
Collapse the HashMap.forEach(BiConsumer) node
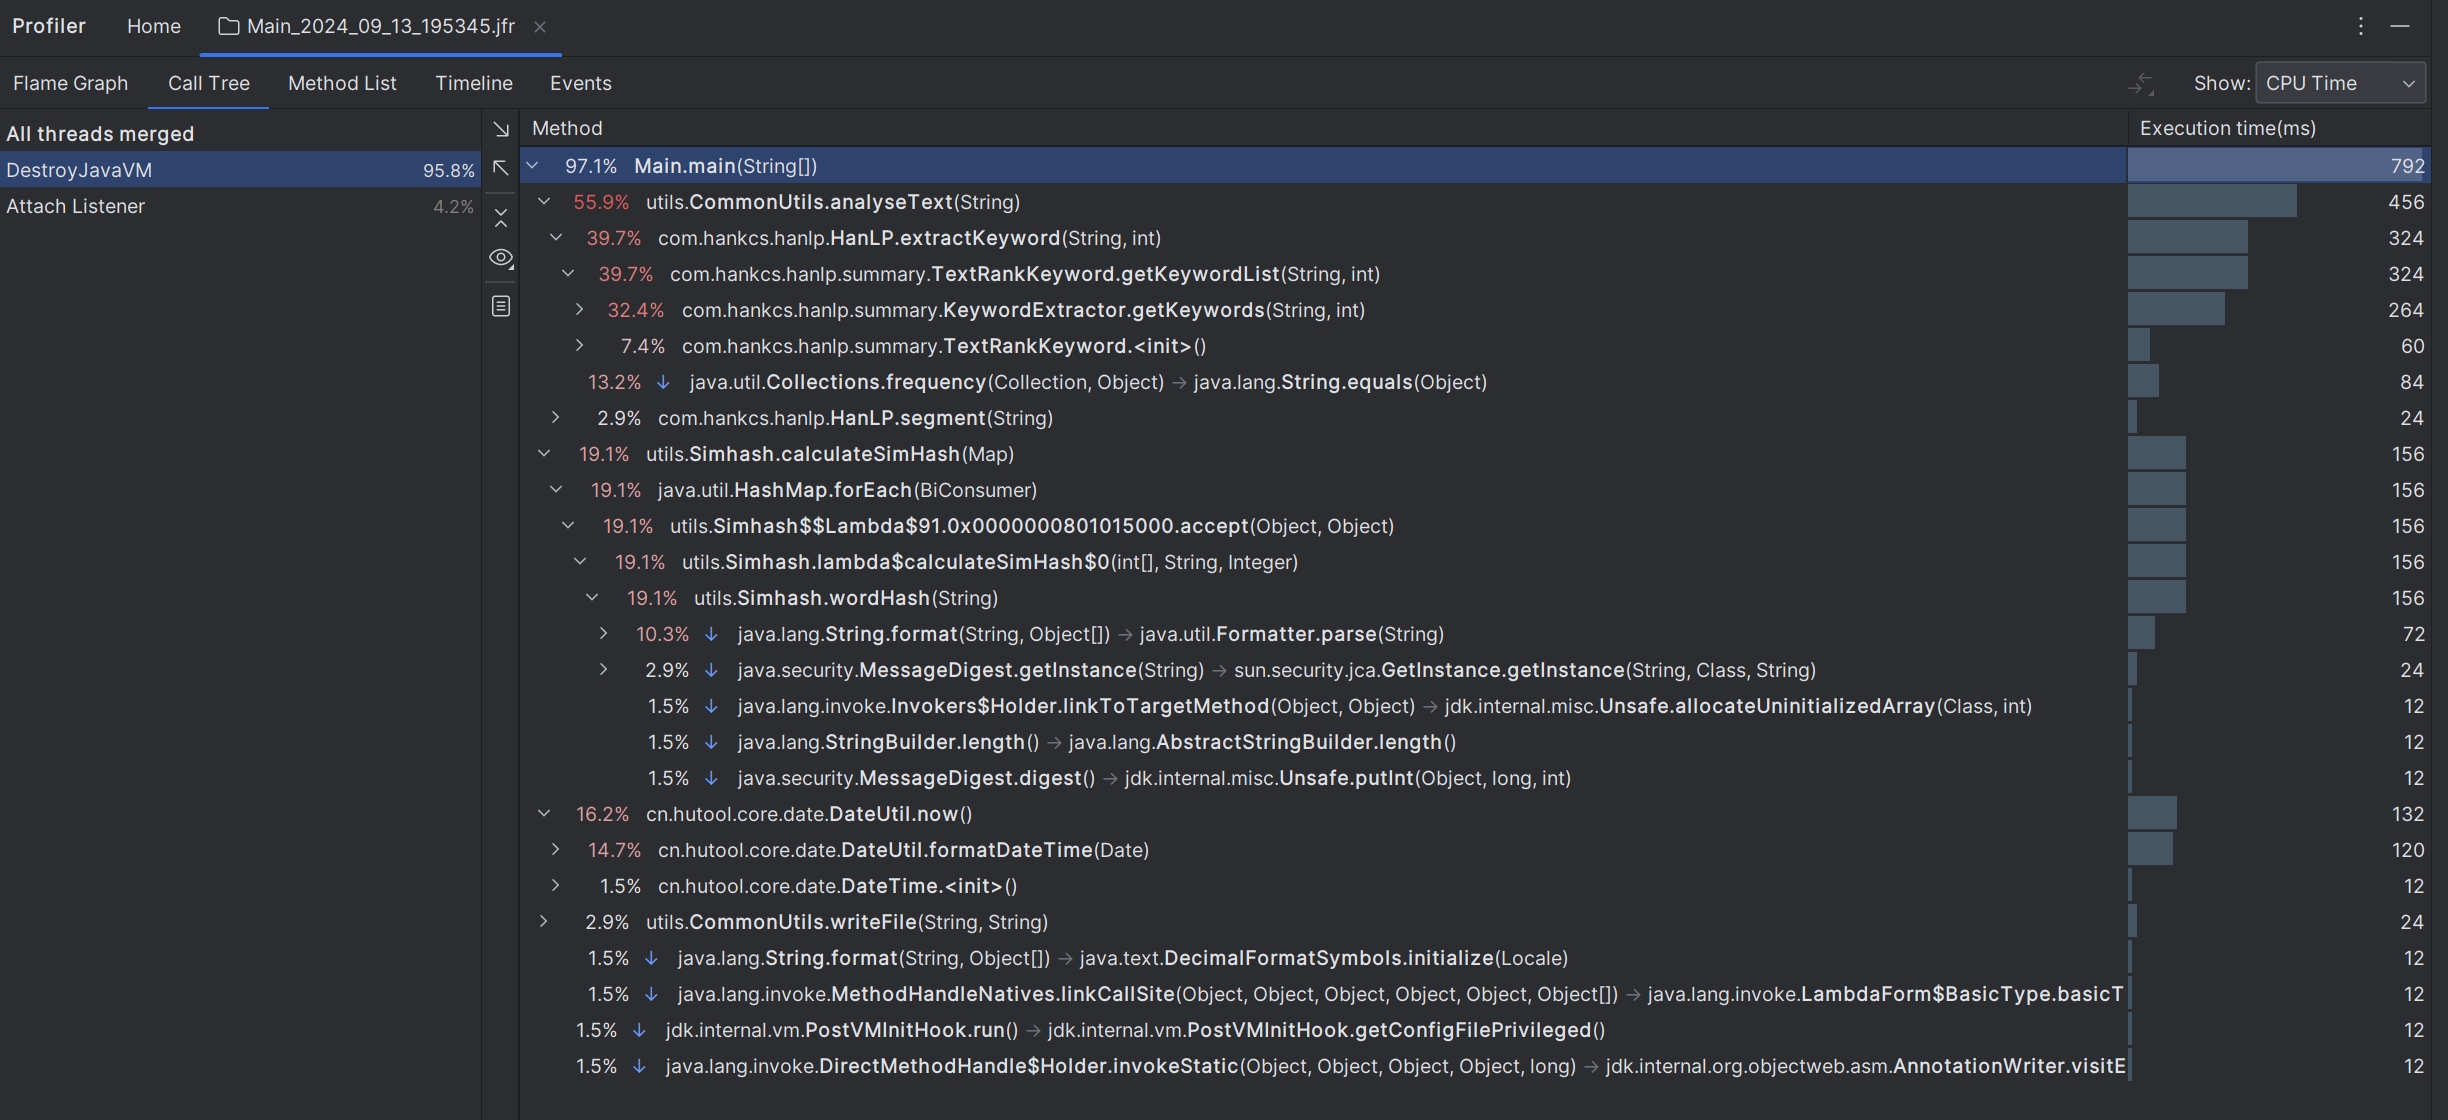(556, 490)
